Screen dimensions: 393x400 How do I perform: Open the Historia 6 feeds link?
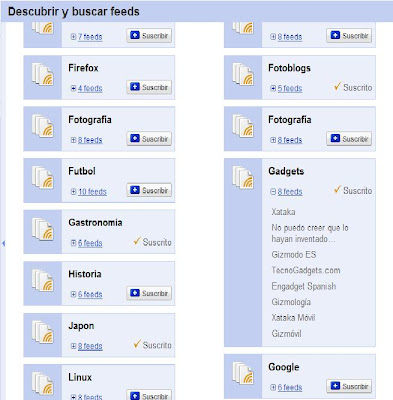(x=90, y=294)
